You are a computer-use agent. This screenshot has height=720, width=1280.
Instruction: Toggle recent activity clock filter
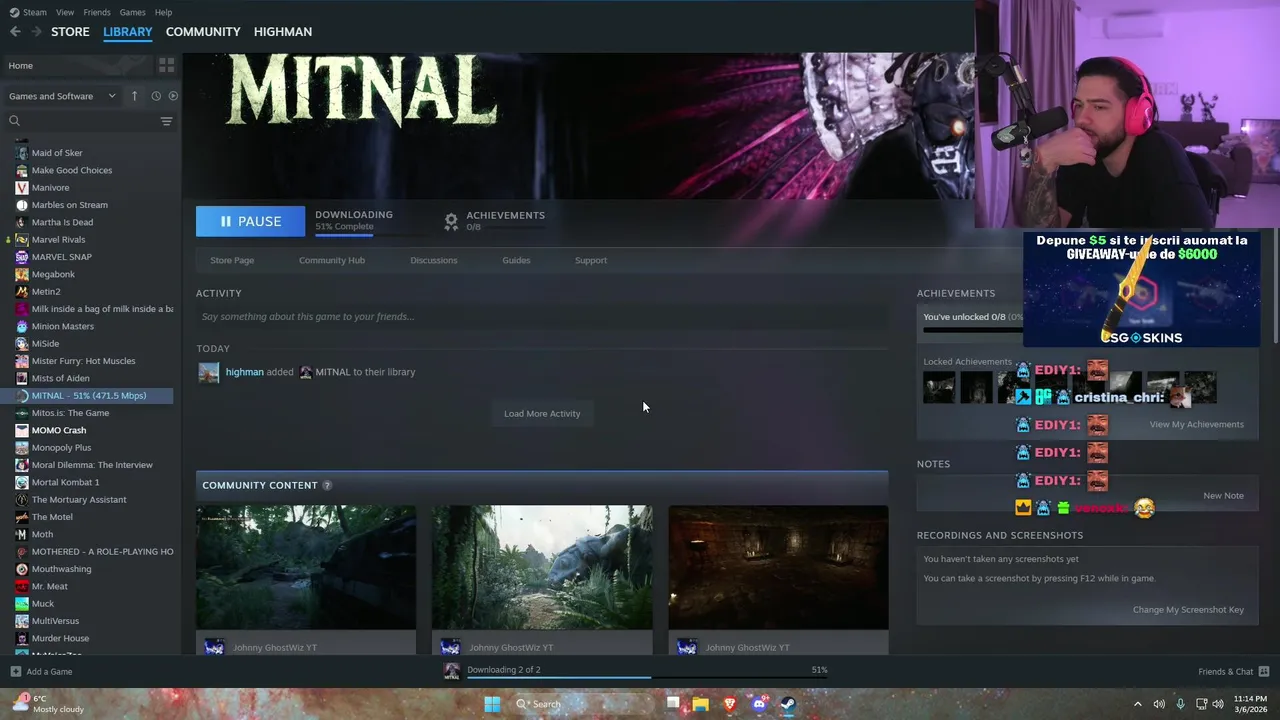point(156,96)
